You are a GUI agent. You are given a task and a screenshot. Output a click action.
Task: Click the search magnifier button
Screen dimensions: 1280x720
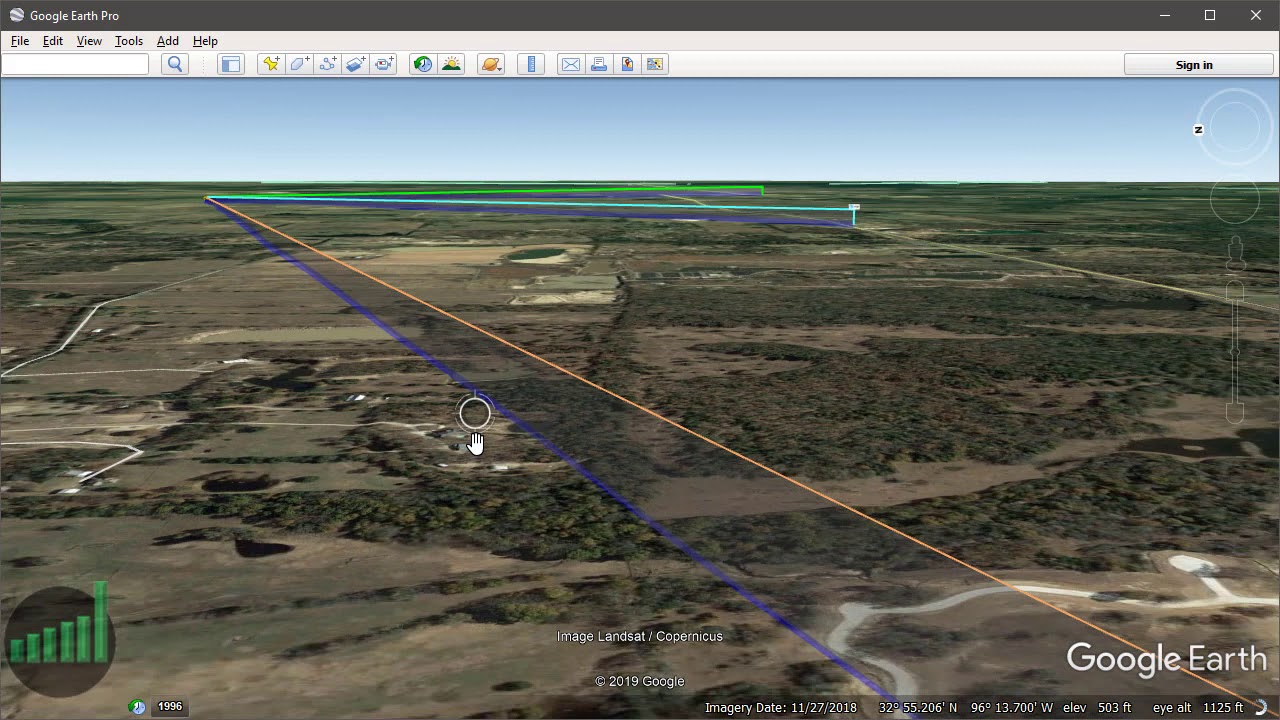point(175,64)
